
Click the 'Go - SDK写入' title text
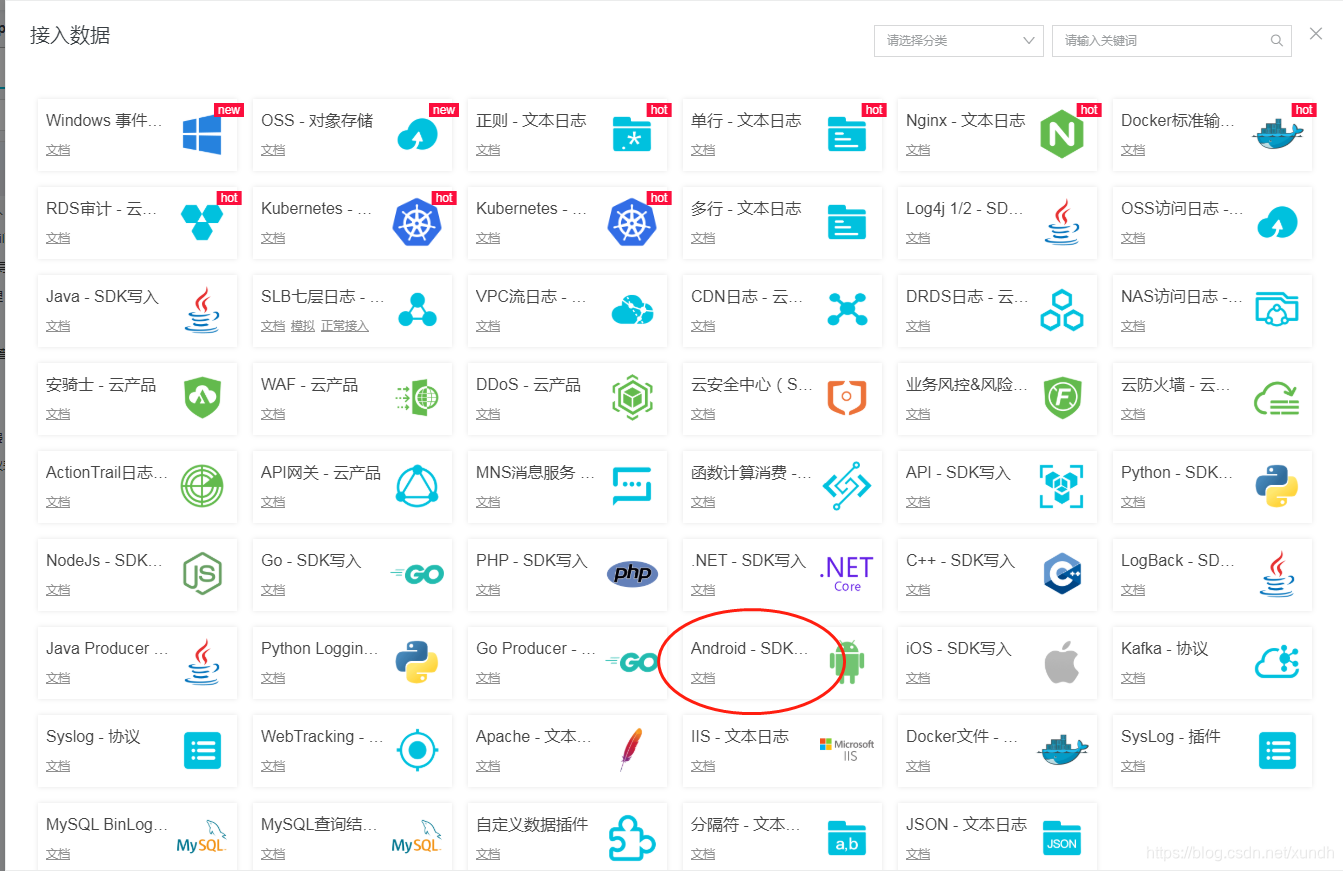pos(311,560)
